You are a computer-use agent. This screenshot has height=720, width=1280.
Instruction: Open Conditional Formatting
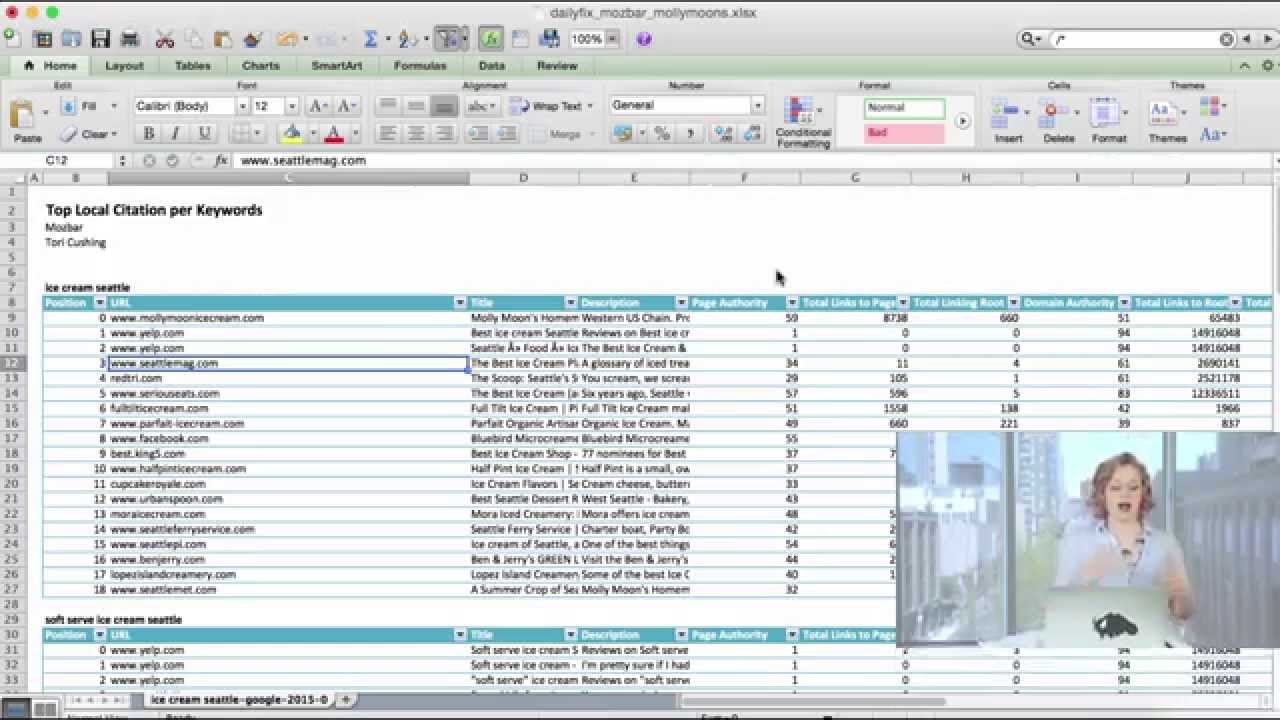tap(803, 122)
